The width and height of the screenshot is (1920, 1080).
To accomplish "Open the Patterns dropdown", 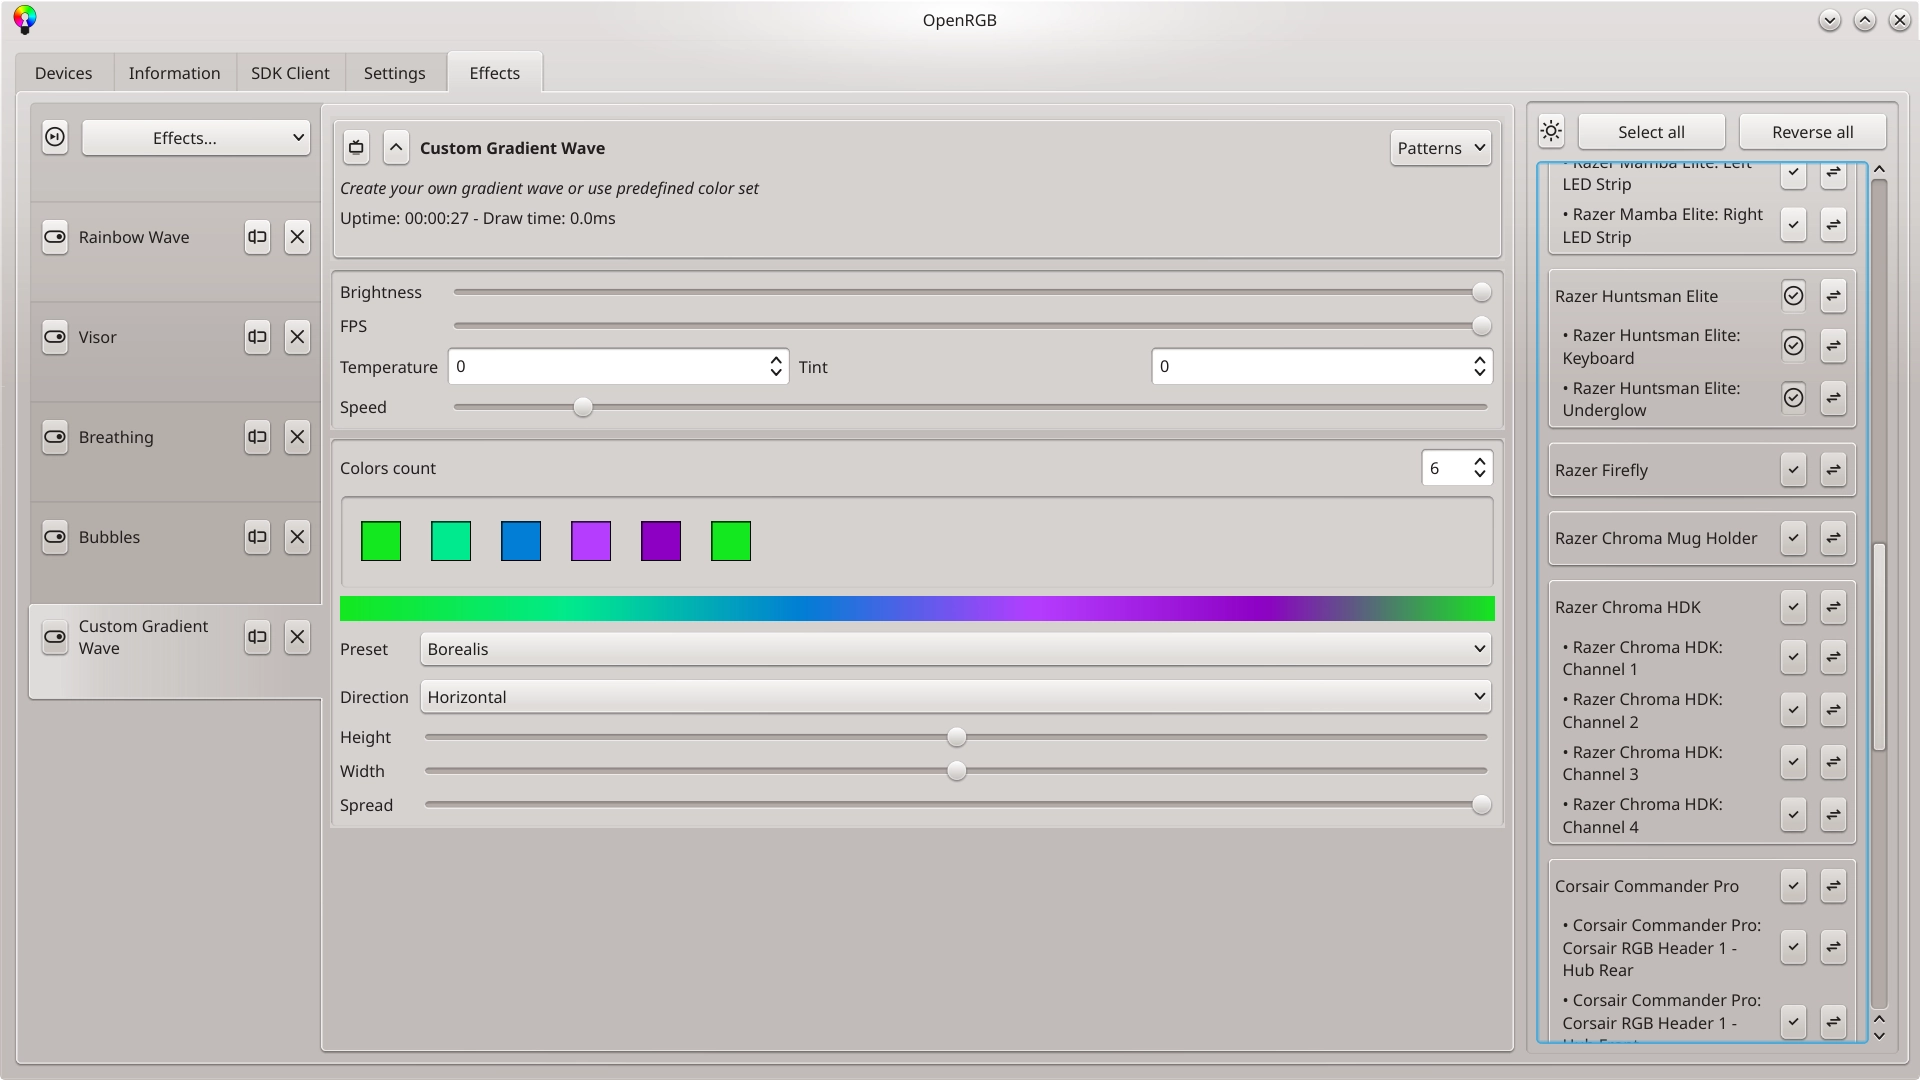I will 1440,148.
